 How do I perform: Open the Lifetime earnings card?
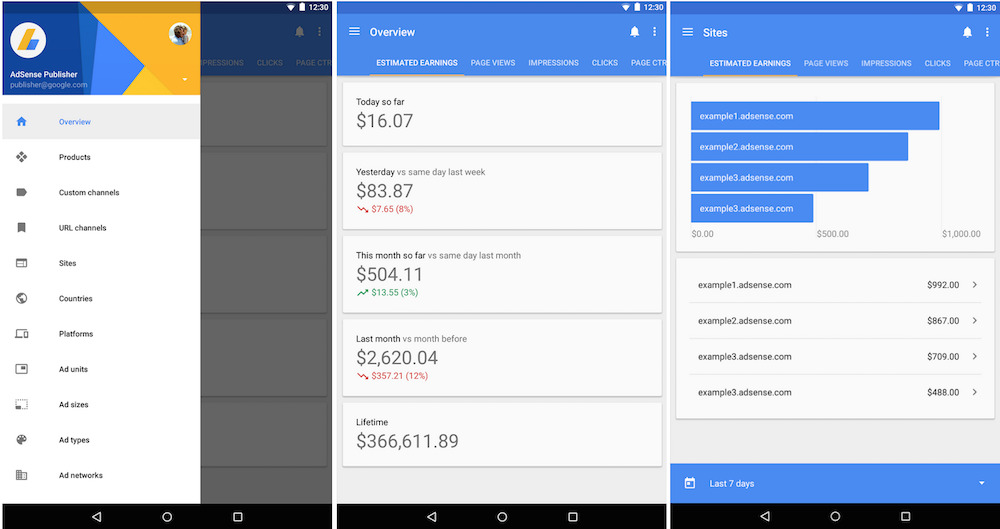pyautogui.click(x=502, y=434)
